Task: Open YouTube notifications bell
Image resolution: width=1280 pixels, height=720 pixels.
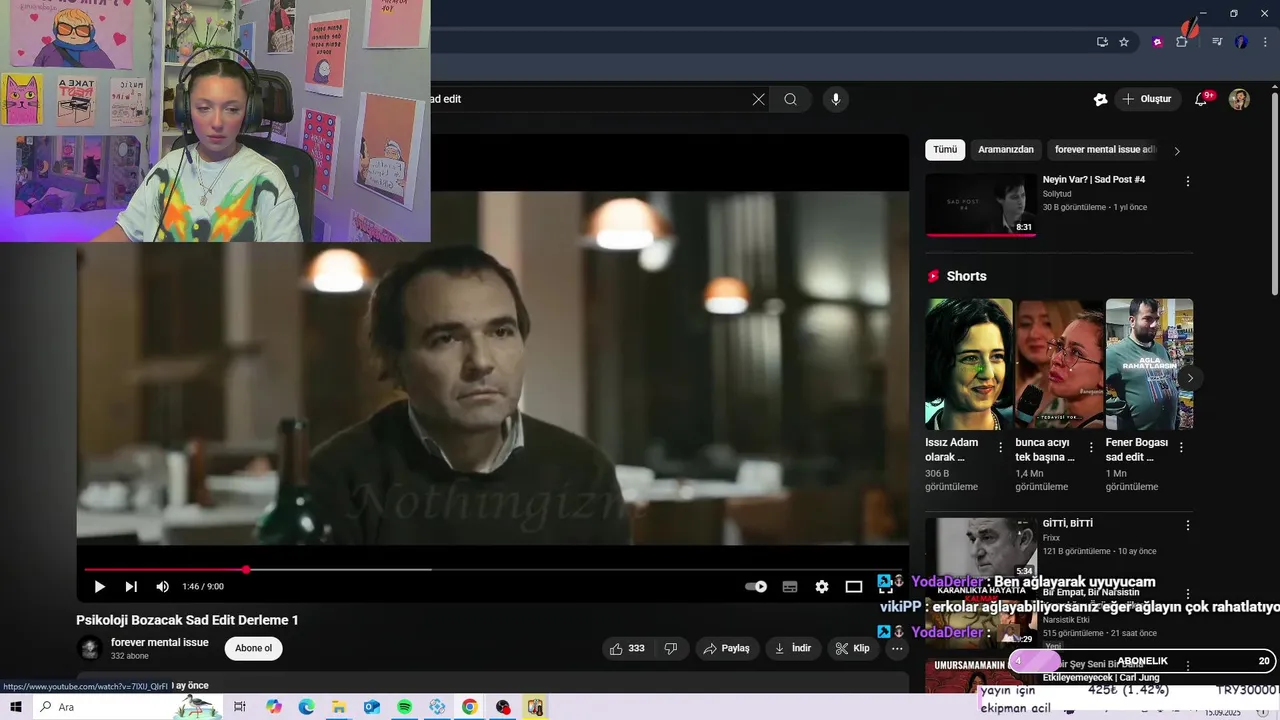Action: pos(1202,99)
